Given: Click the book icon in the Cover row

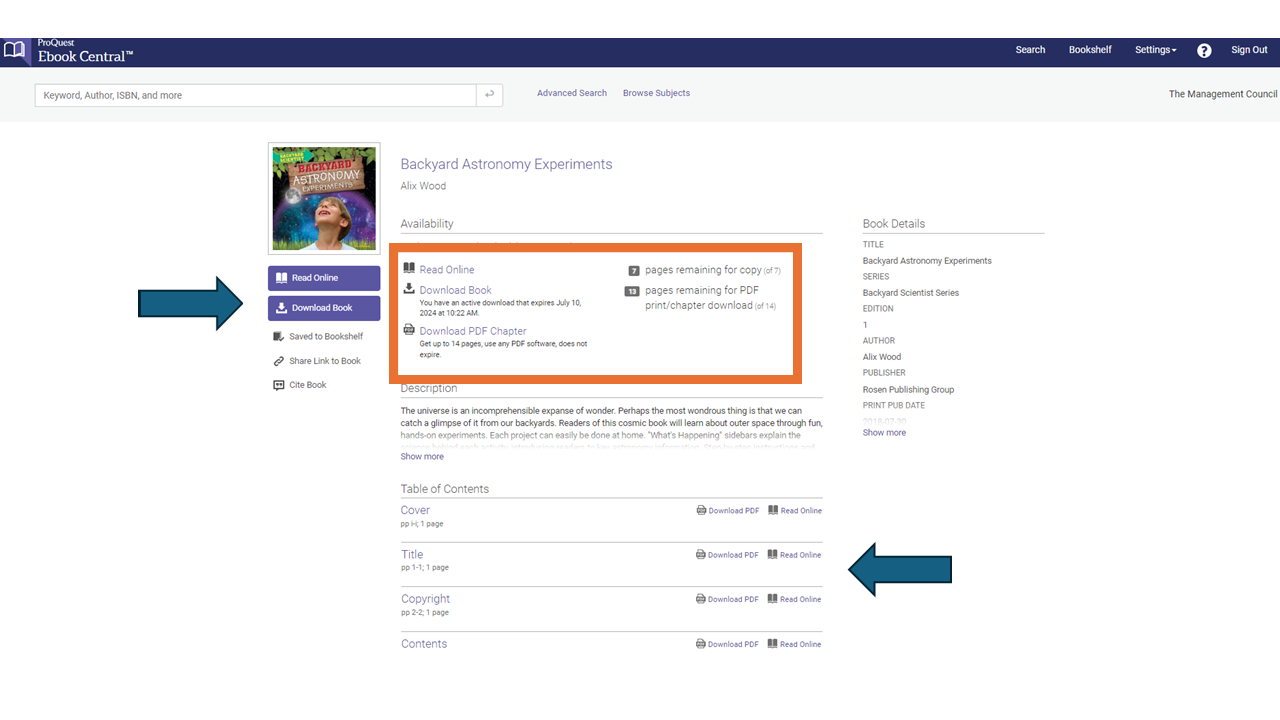Looking at the screenshot, I should click(773, 510).
